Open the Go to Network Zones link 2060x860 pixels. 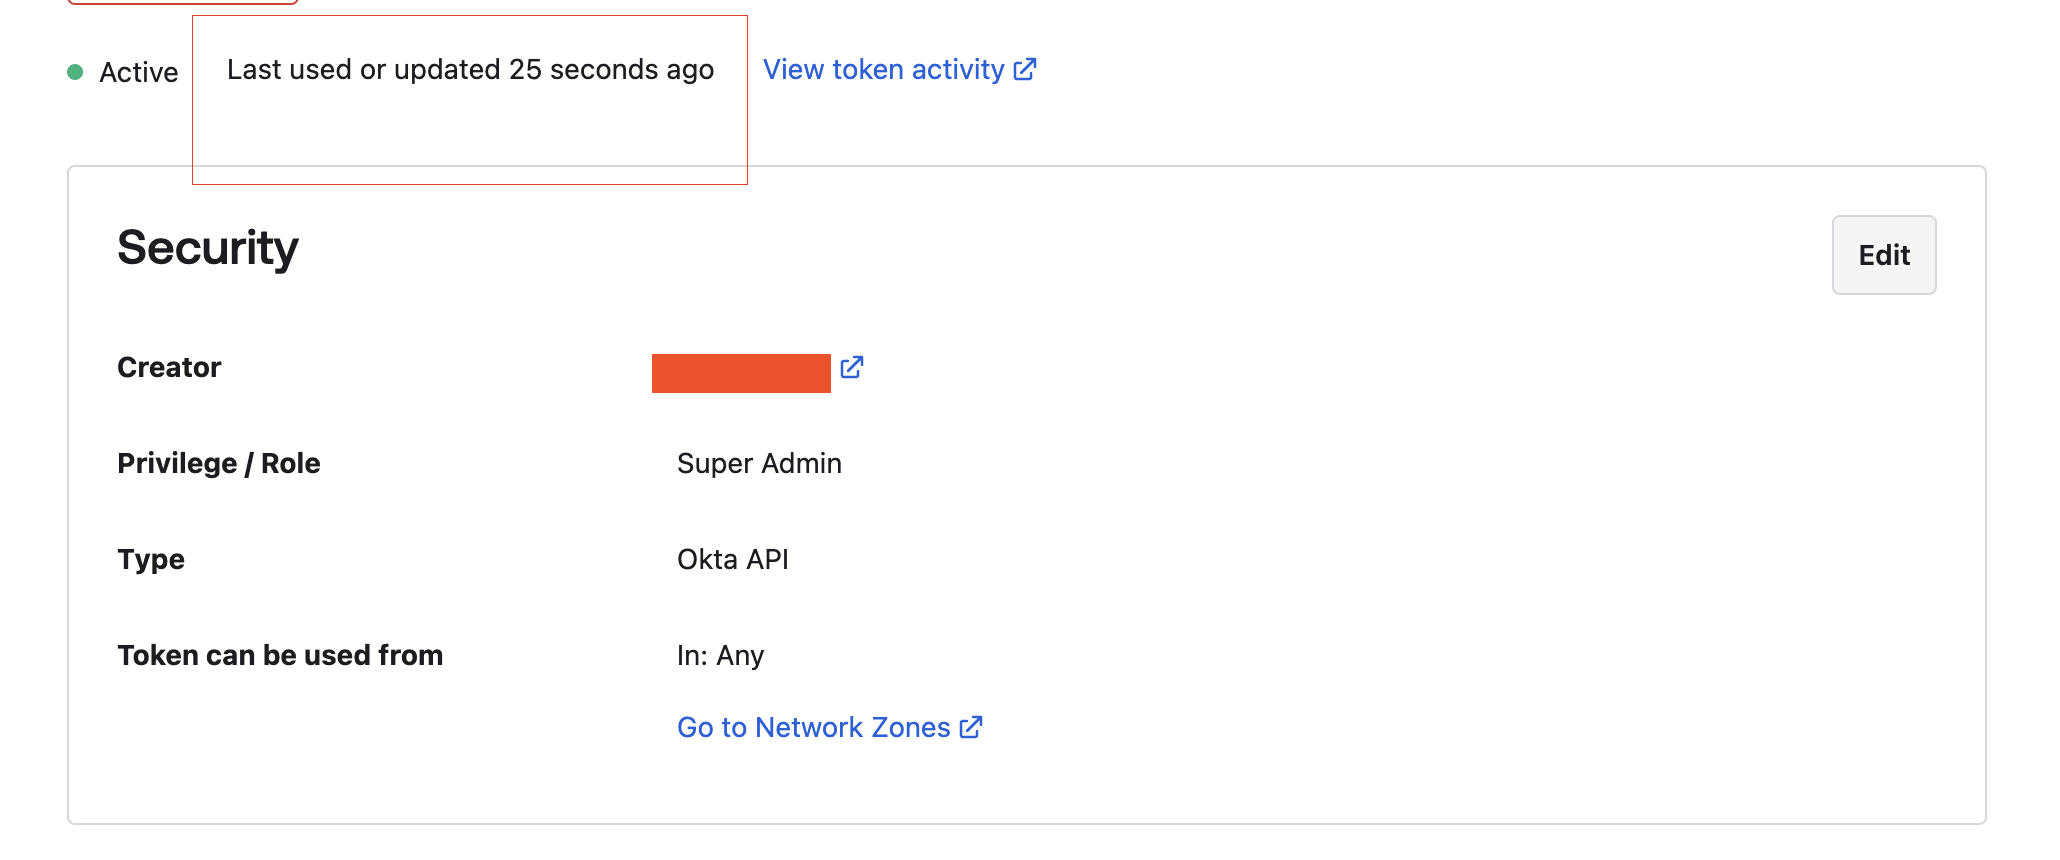(x=813, y=727)
